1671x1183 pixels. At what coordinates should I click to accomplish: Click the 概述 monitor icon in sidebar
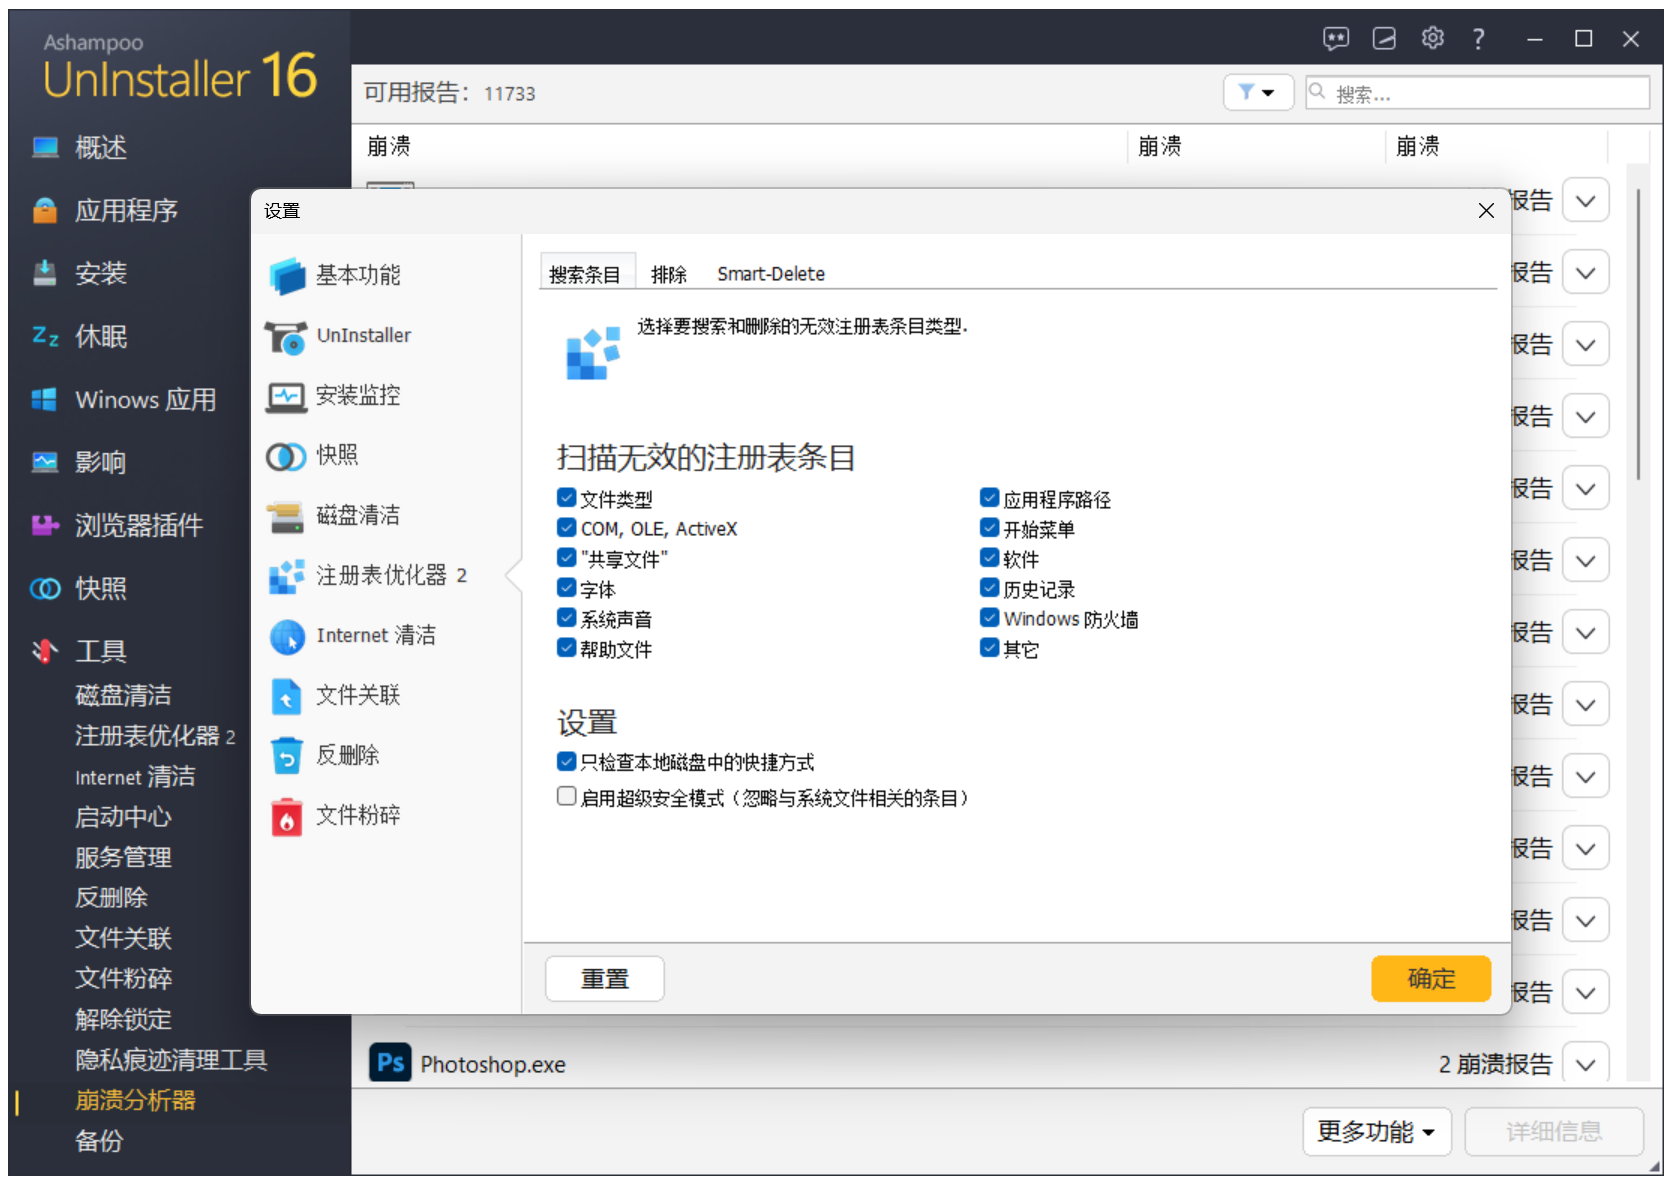pos(45,148)
